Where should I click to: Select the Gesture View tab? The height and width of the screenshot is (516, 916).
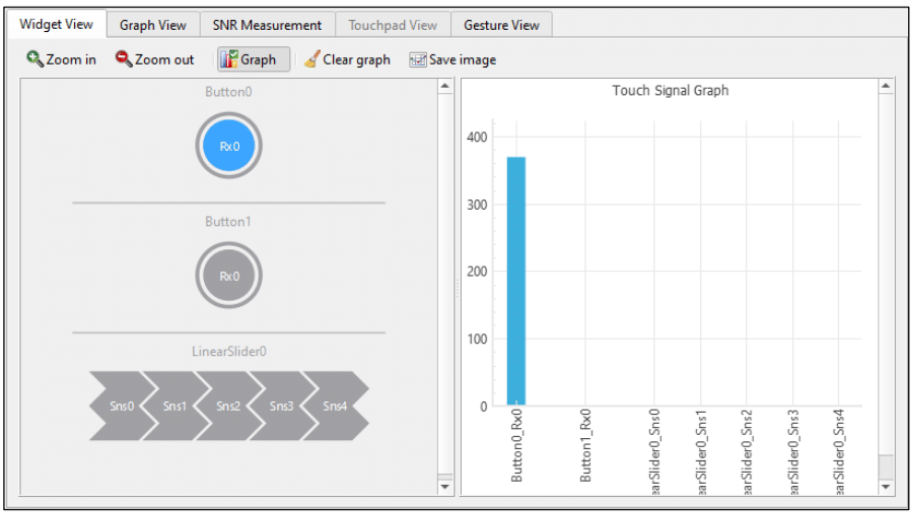tap(501, 25)
